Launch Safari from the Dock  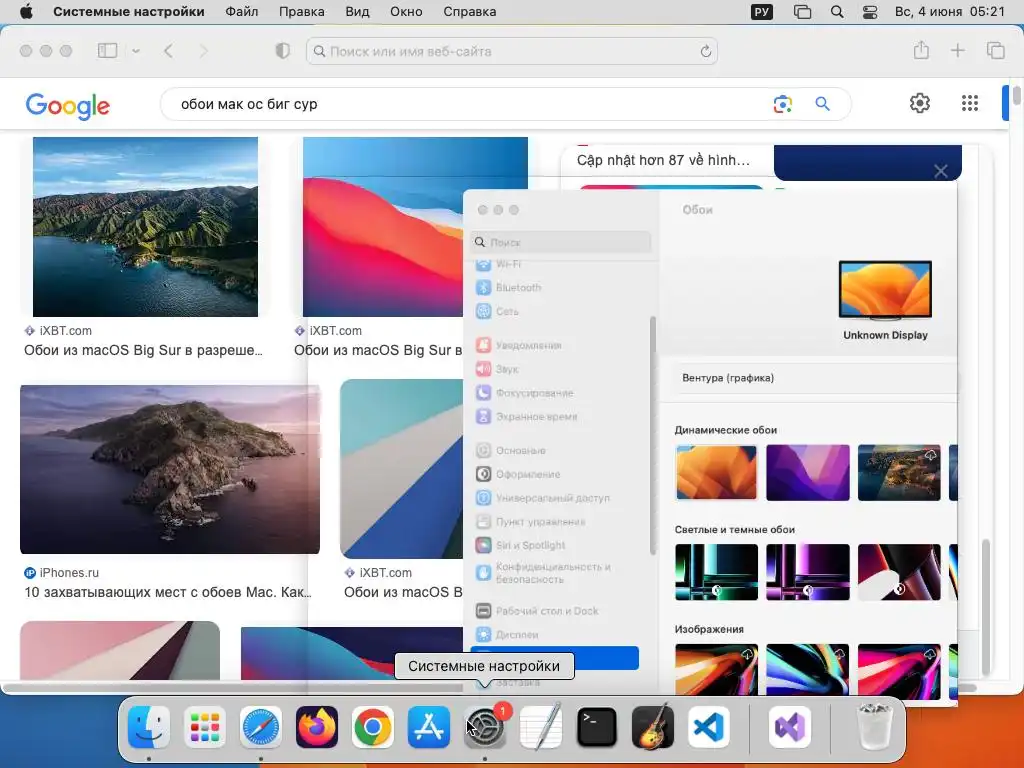coord(261,727)
